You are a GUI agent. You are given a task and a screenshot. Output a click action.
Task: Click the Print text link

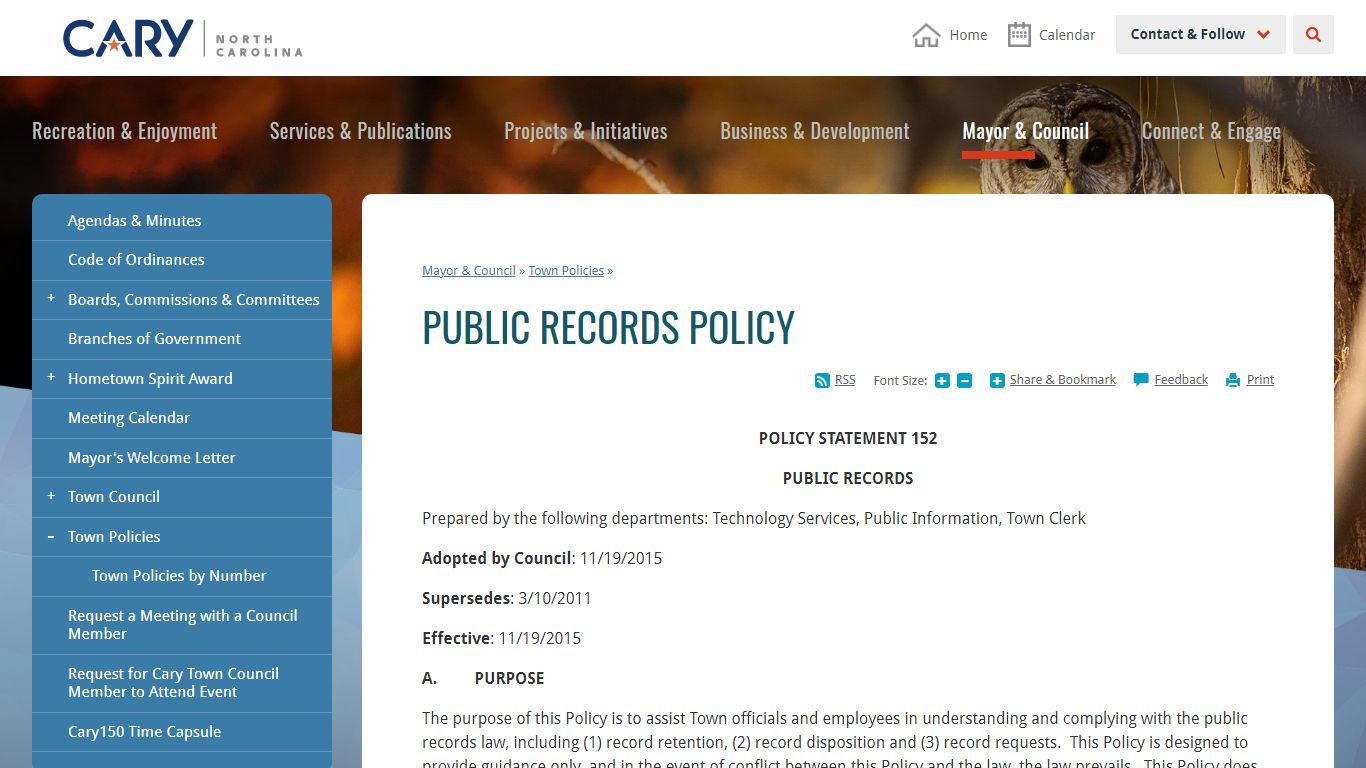[x=1260, y=380]
